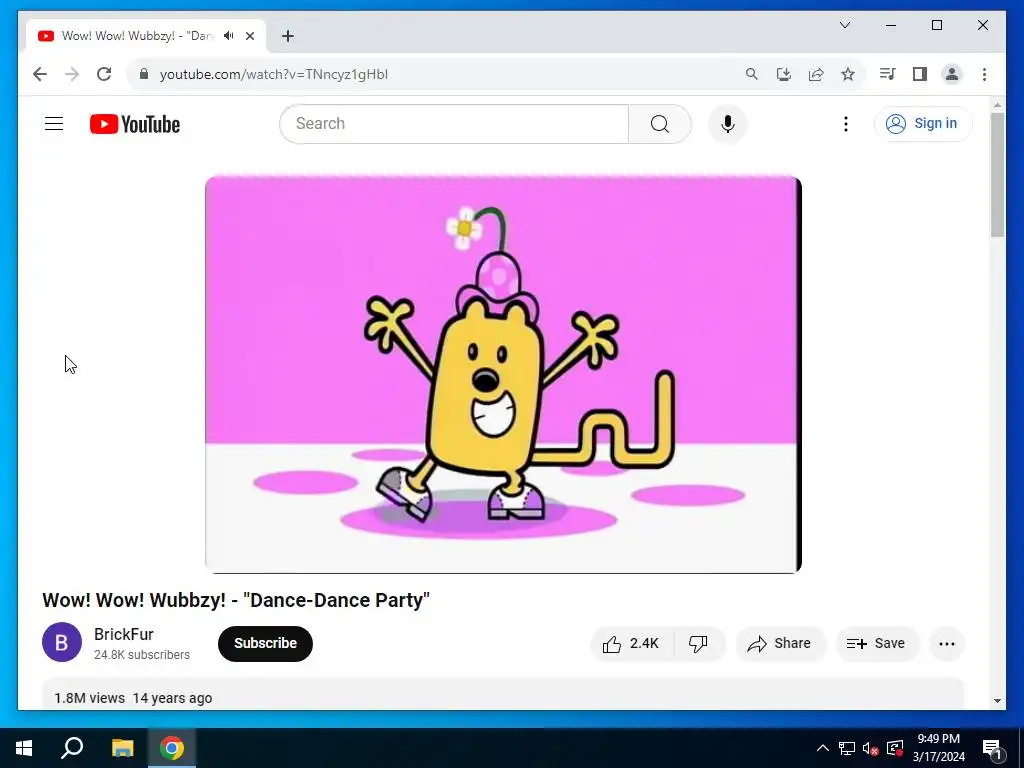This screenshot has width=1024, height=768.
Task: Open a new browser tab
Action: [287, 36]
